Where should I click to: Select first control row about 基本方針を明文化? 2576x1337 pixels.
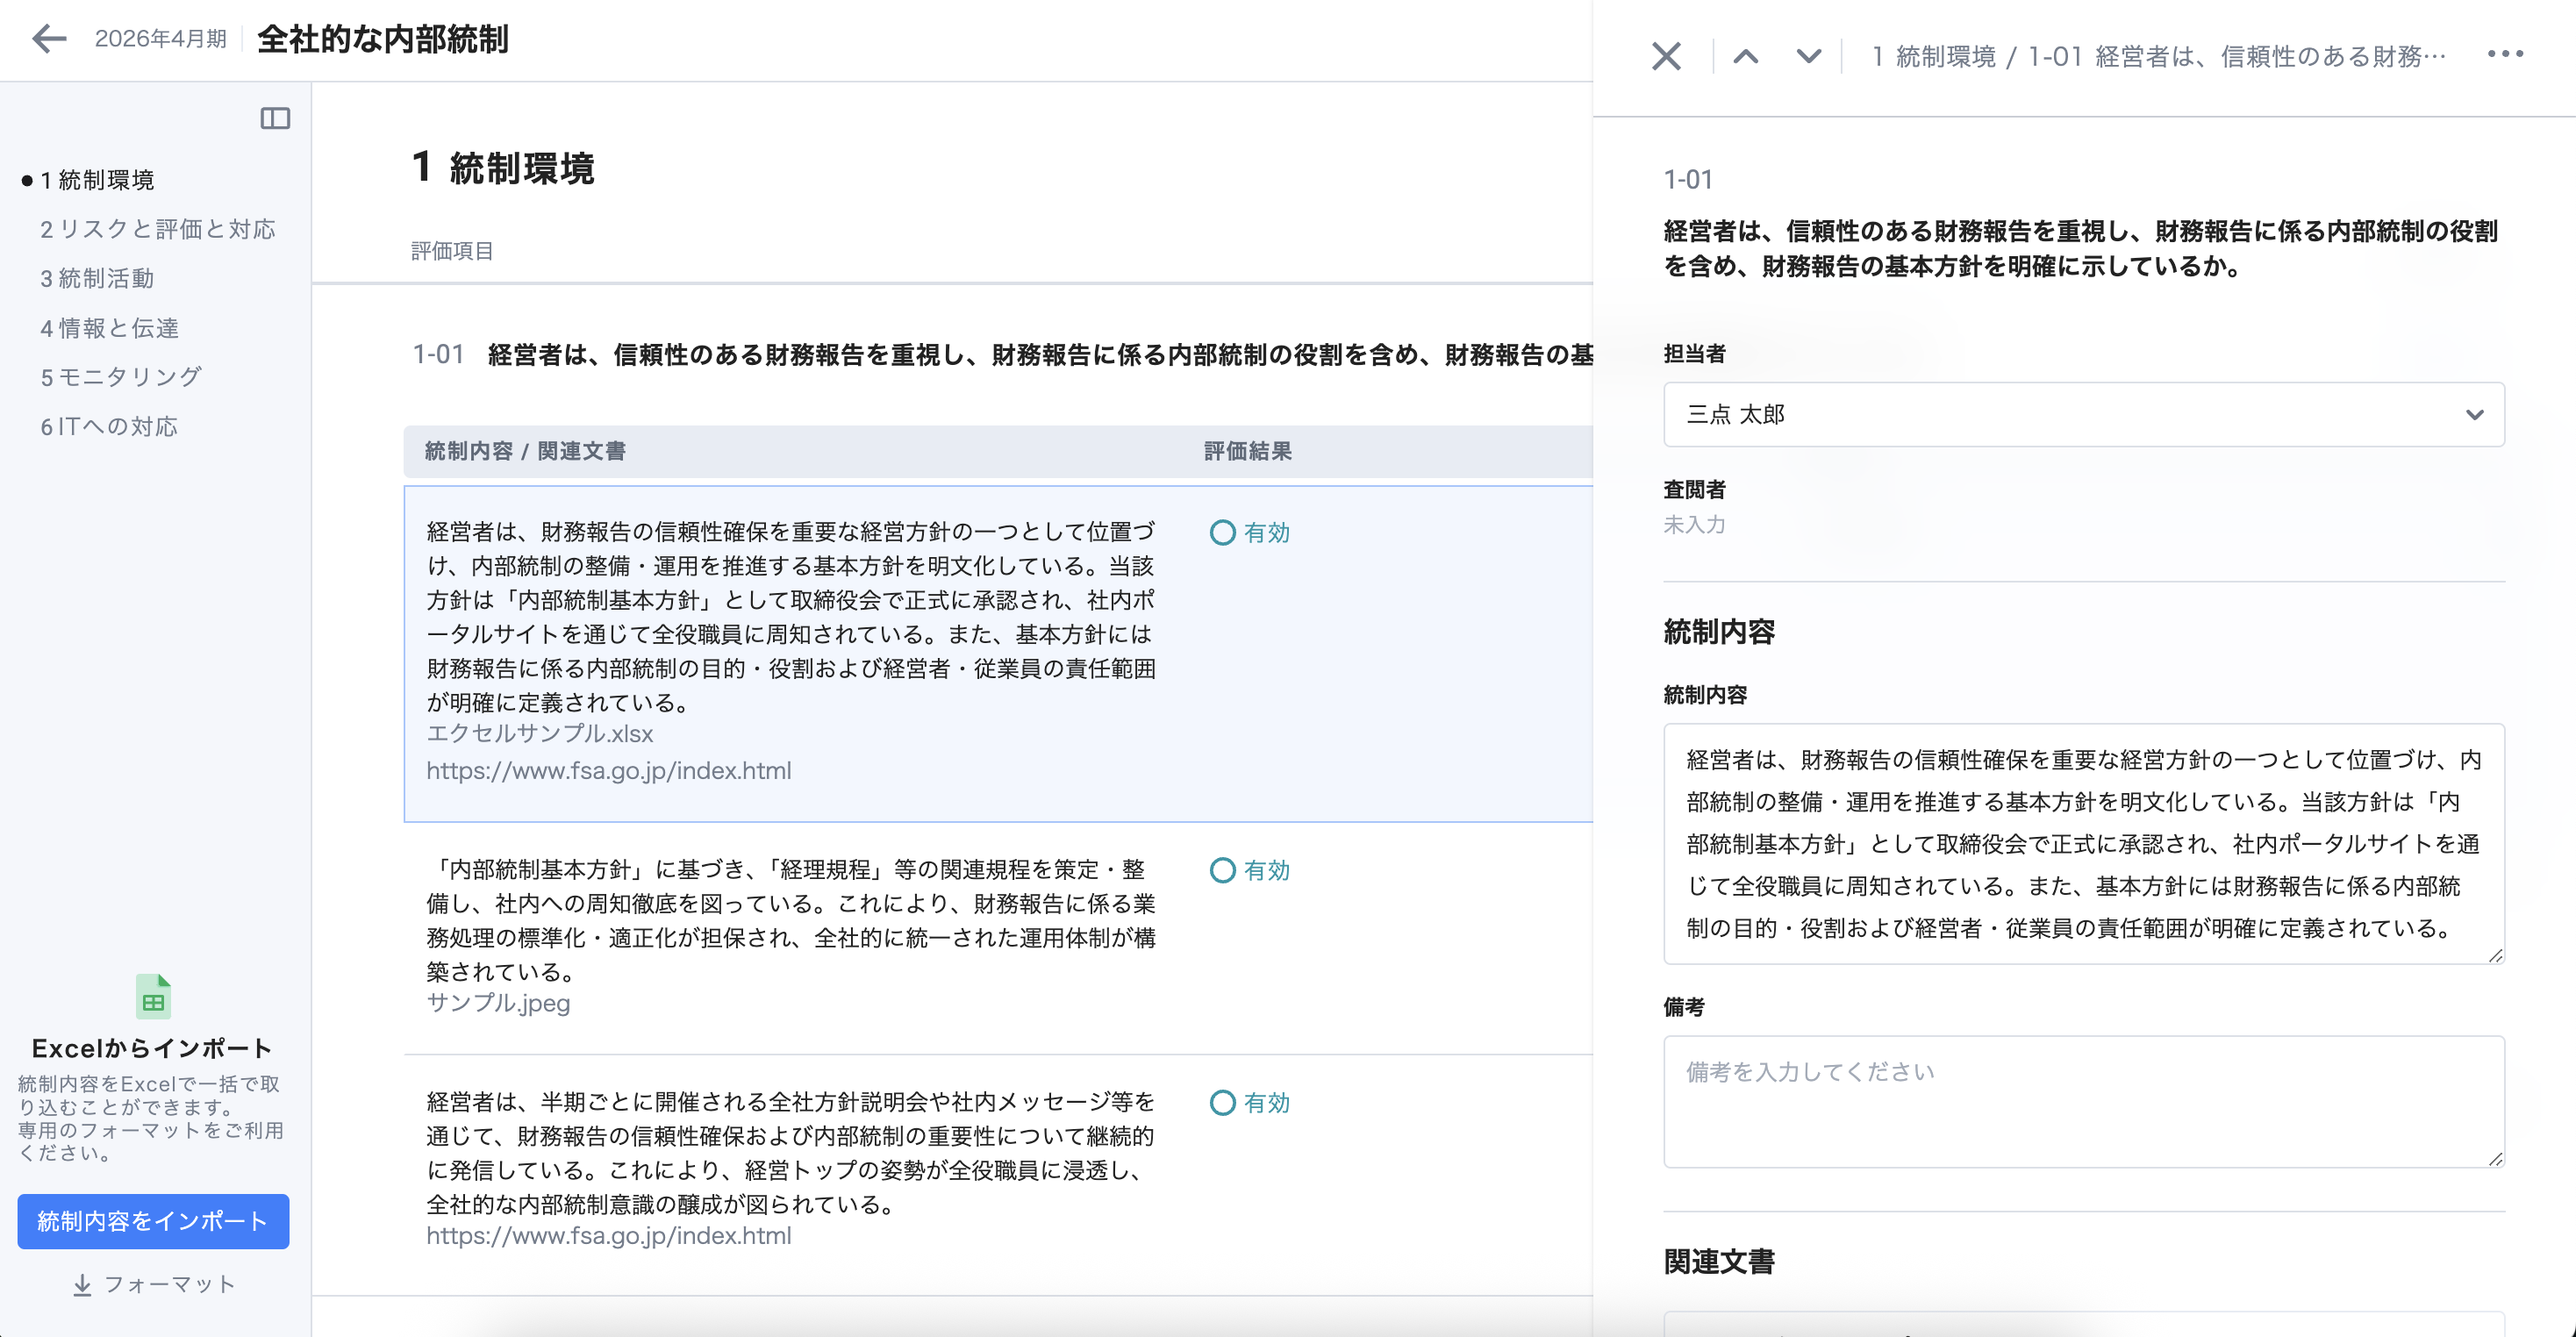pyautogui.click(x=998, y=654)
